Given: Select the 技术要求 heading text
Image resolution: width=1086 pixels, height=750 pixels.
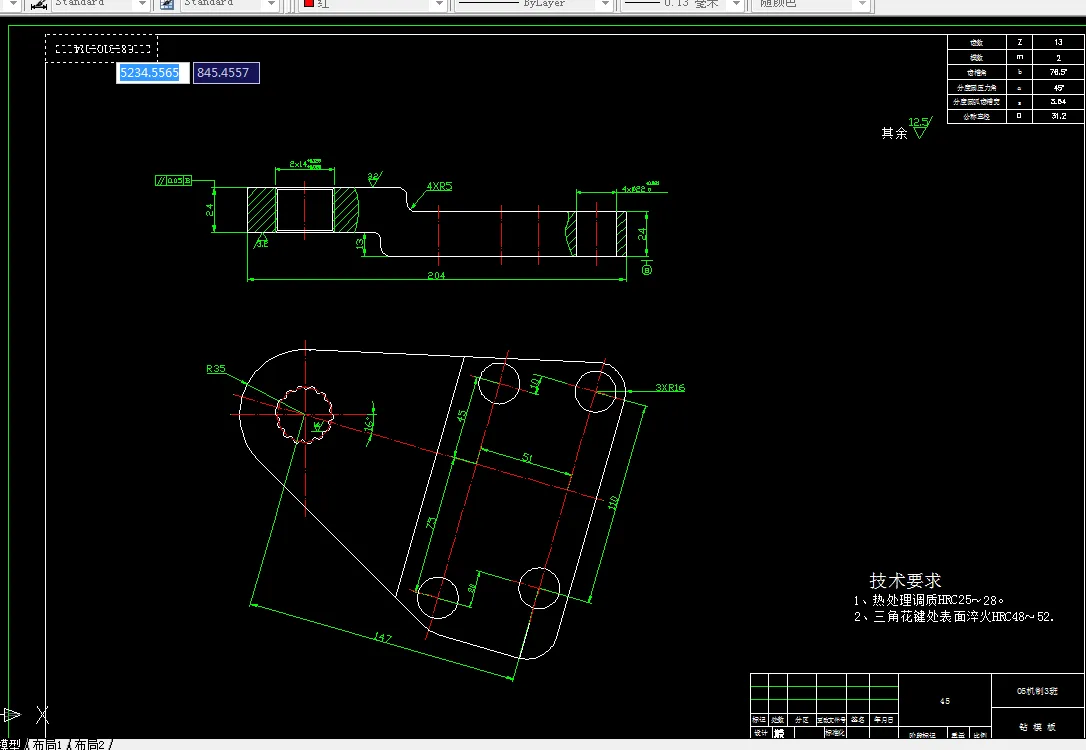Looking at the screenshot, I should (905, 580).
